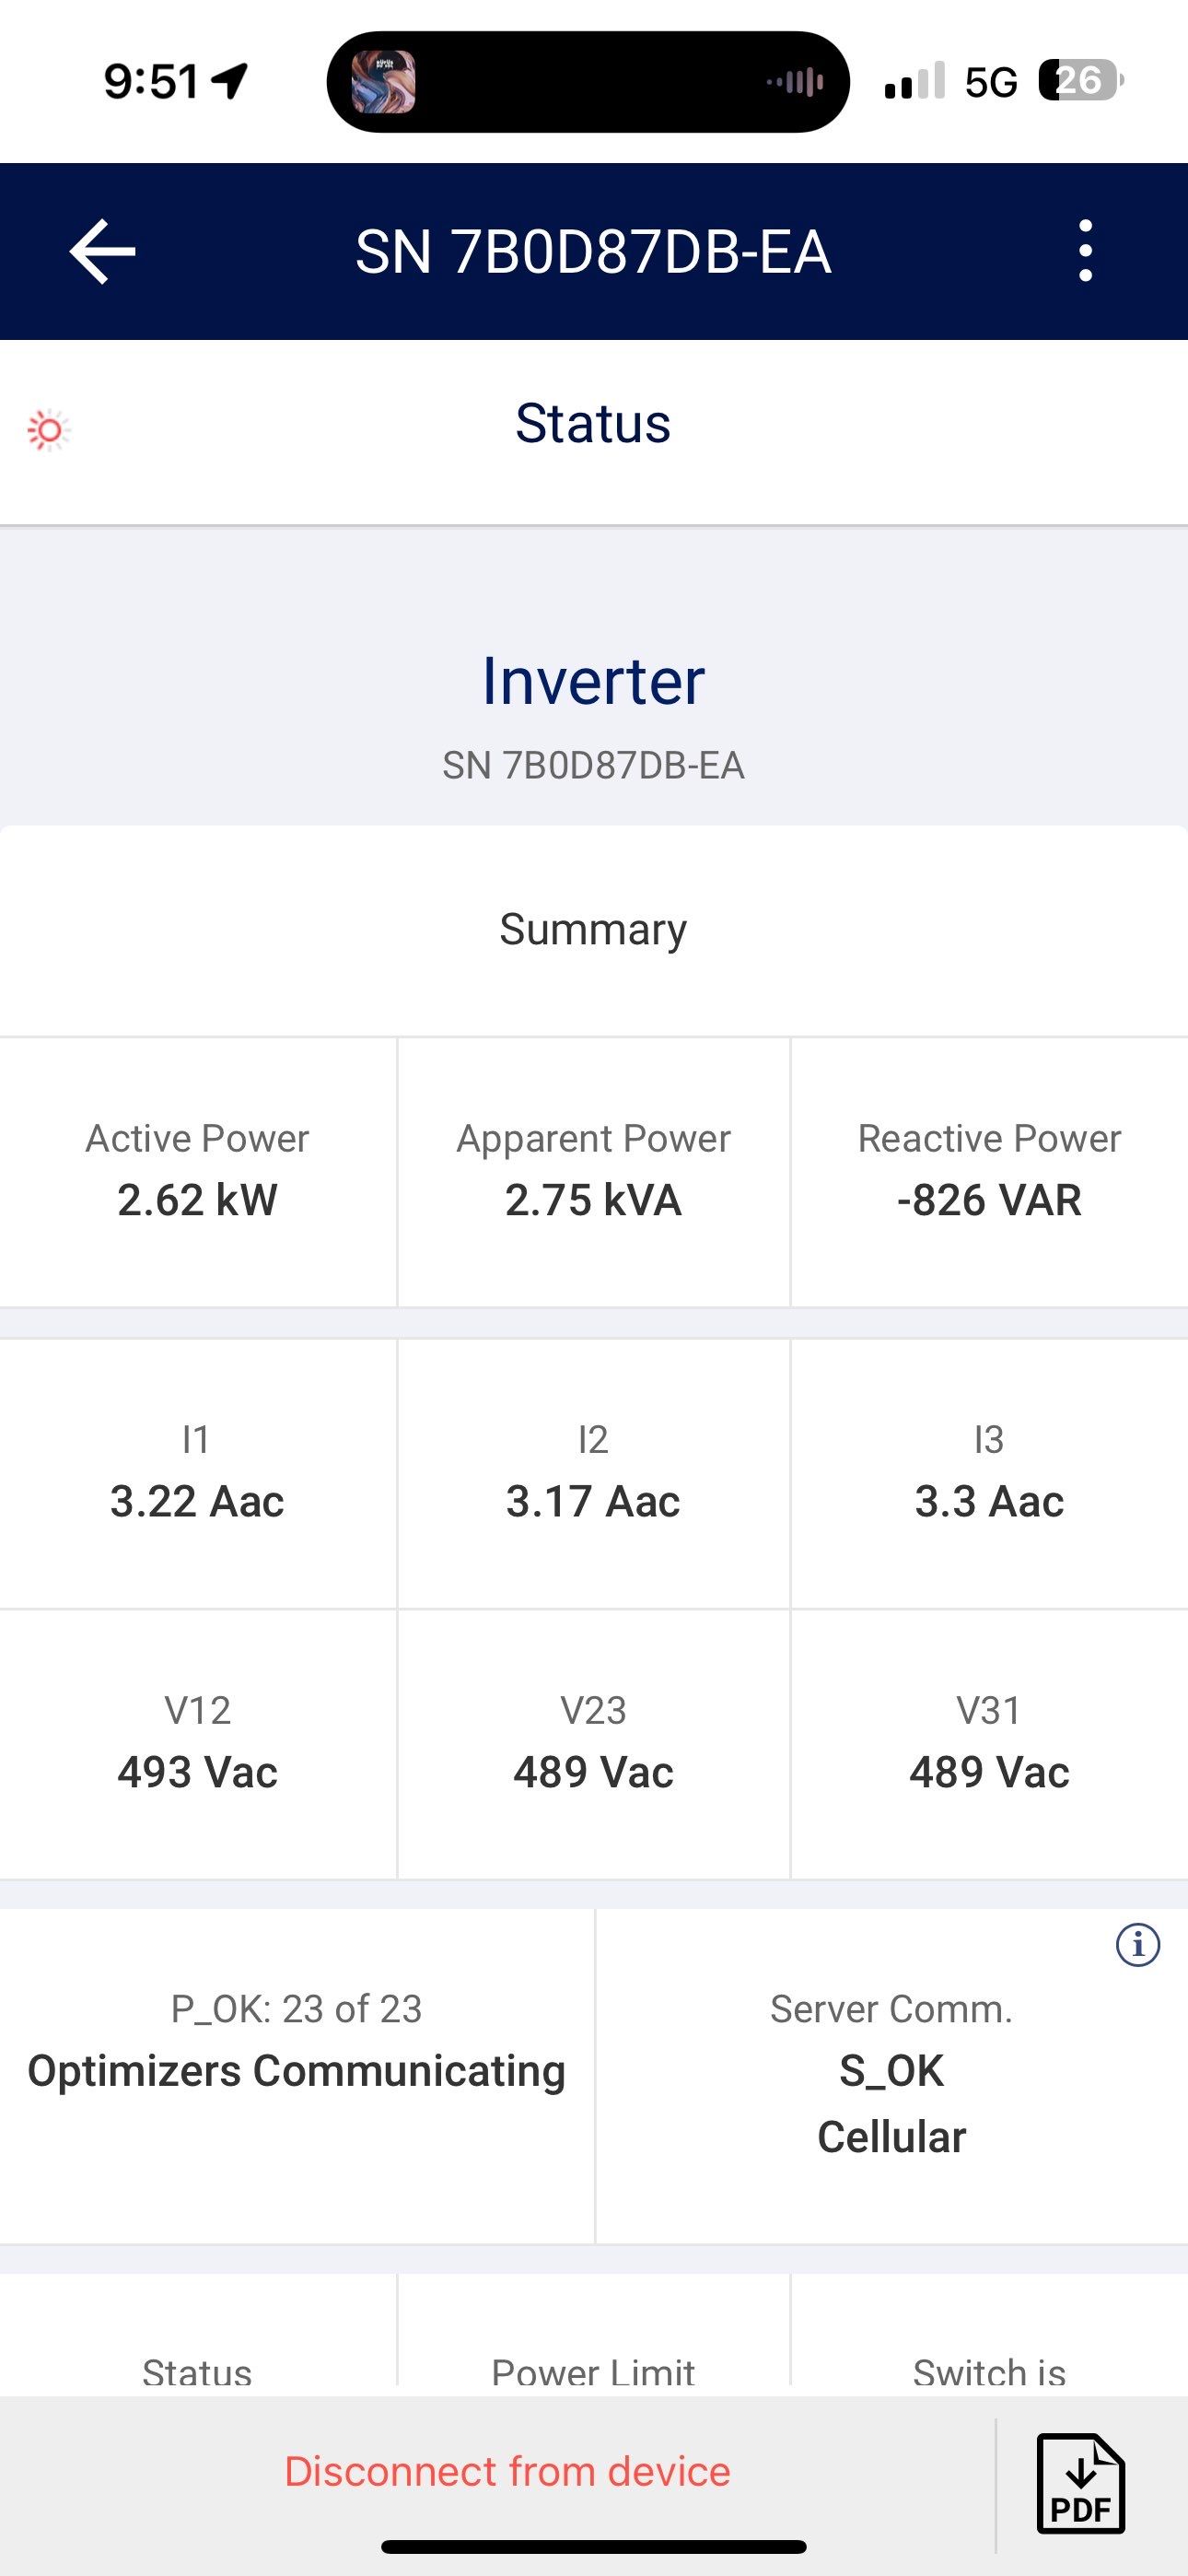
Task: Open the three-dot overflow menu
Action: pyautogui.click(x=1085, y=251)
